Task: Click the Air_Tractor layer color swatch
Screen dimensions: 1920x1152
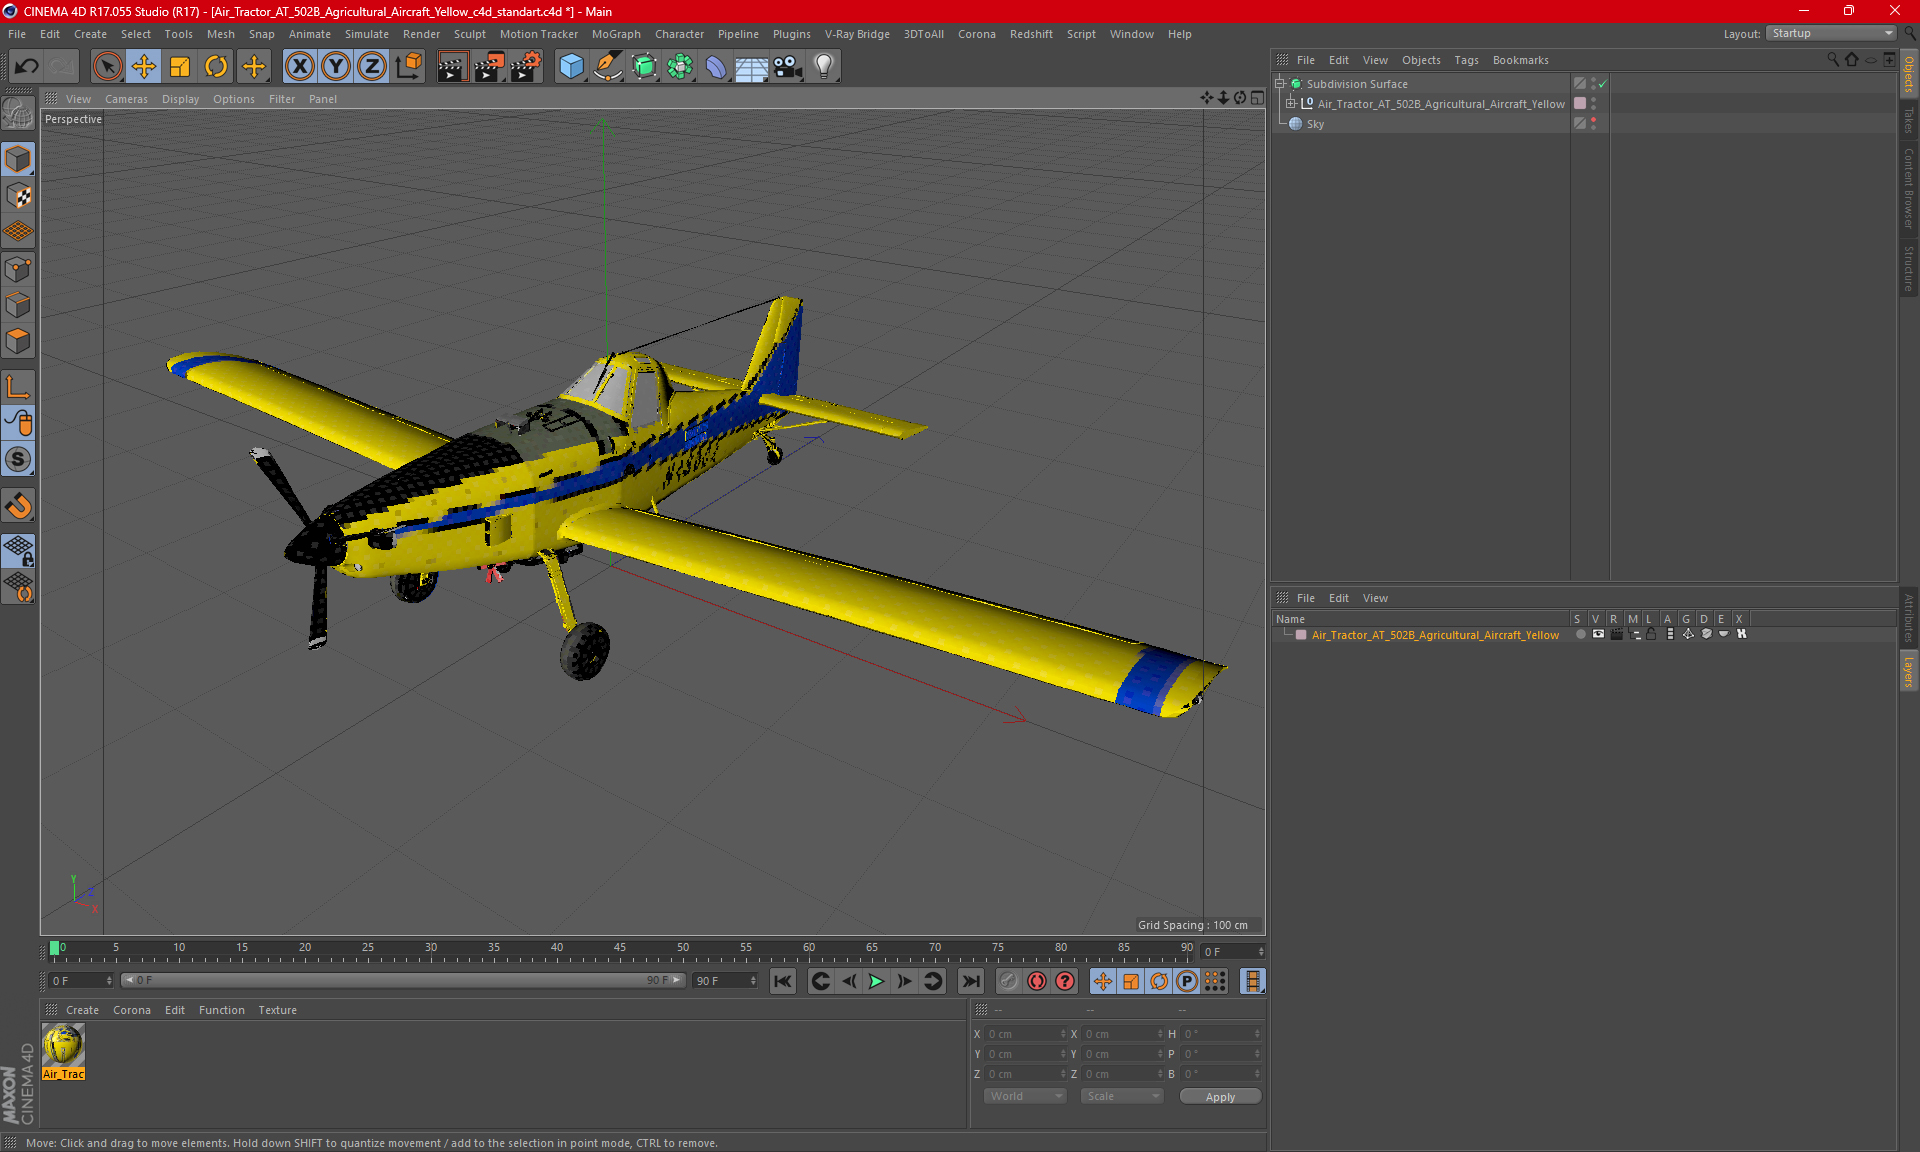Action: 1301,635
